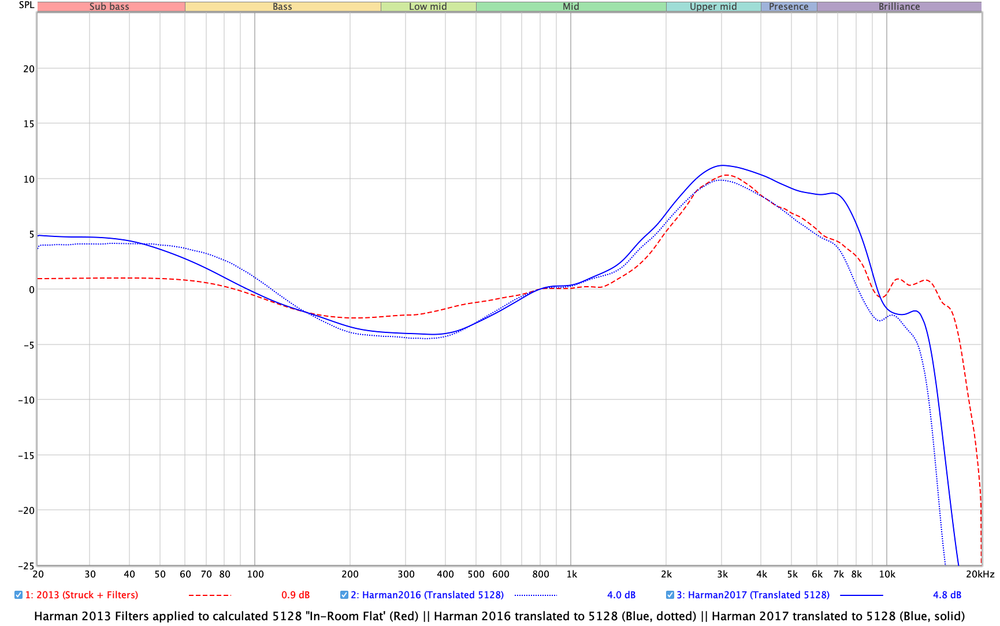Click the Low mid band label
The image size is (1000, 626).
(428, 6)
